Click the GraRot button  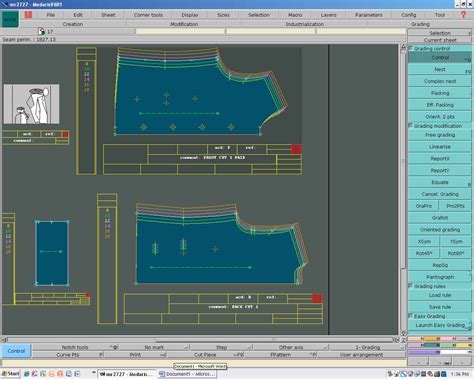440,218
